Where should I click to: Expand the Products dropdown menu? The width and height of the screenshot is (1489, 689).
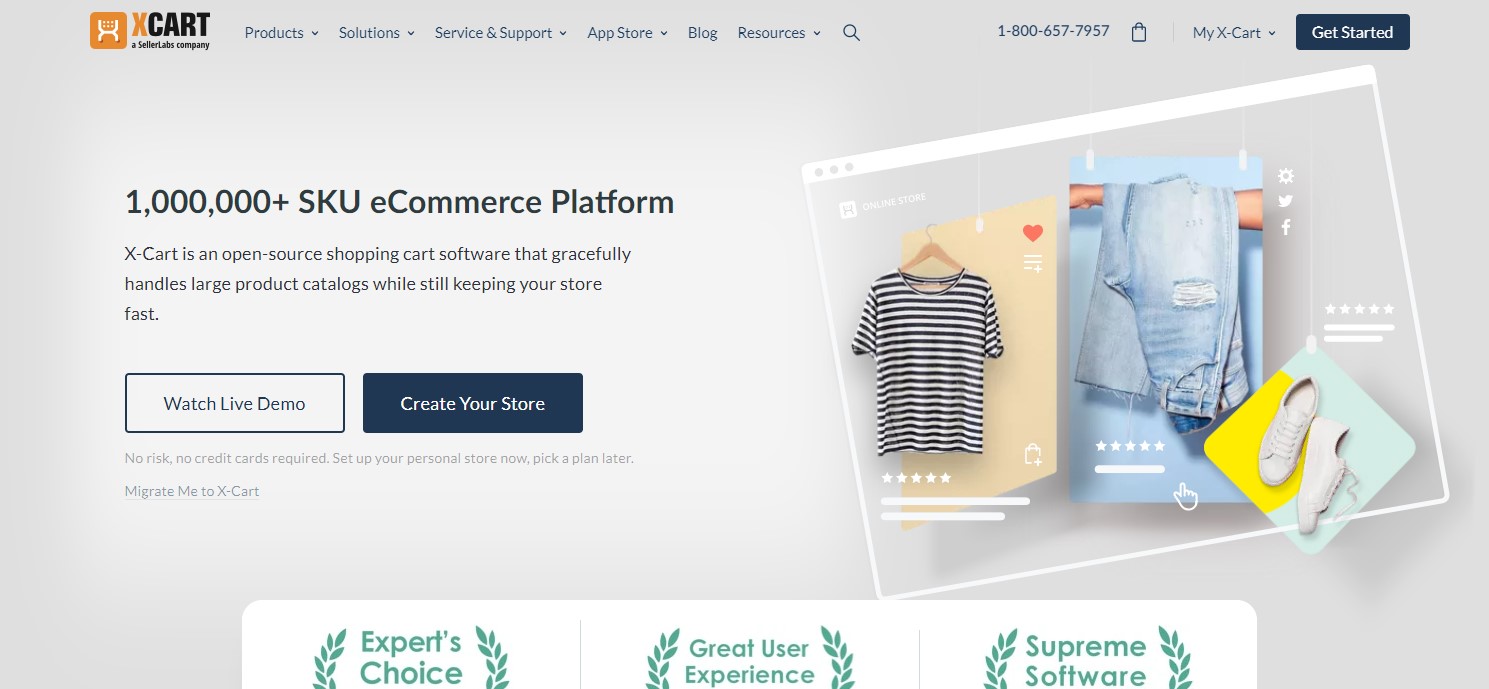tap(281, 33)
